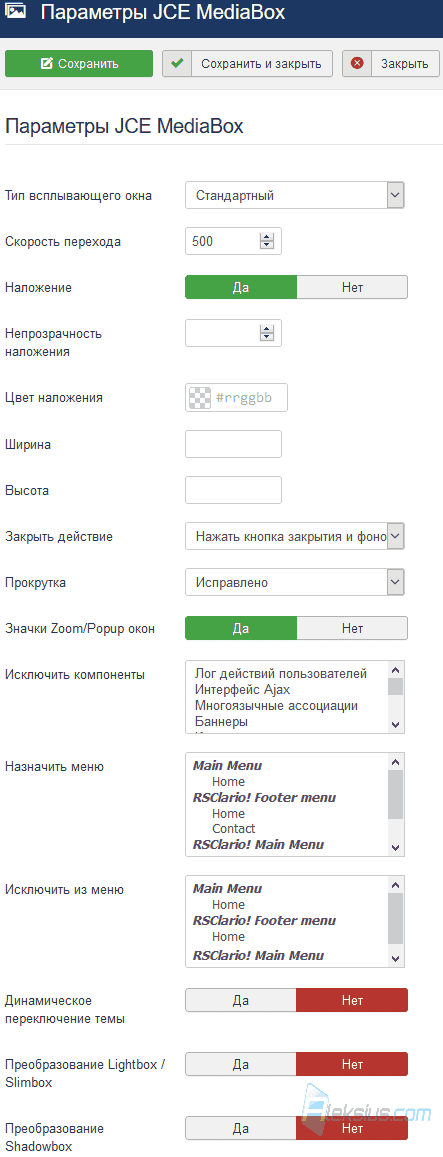This screenshot has width=443, height=1157.
Task: Click up arrow of Назначить меню scrollbar
Action: [x=396, y=762]
